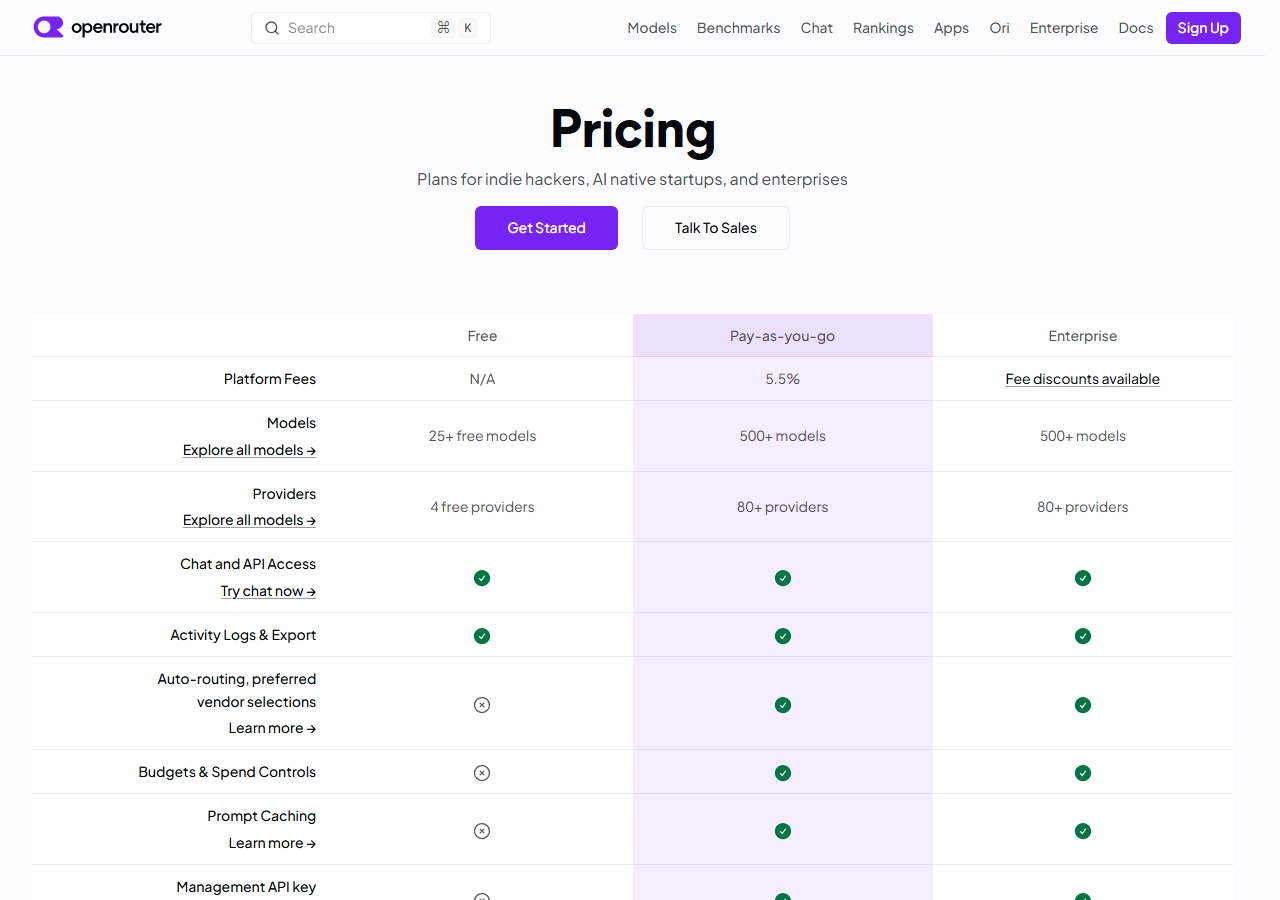Open Learn more under Prompt Caching
This screenshot has height=900, width=1280.
click(x=272, y=843)
